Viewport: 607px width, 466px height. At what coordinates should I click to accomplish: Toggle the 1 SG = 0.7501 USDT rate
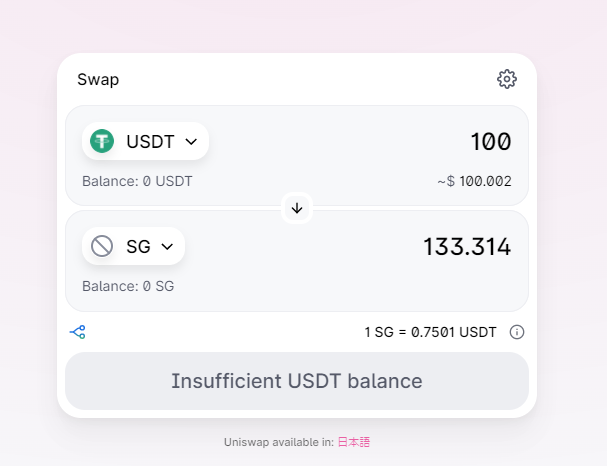coord(430,332)
